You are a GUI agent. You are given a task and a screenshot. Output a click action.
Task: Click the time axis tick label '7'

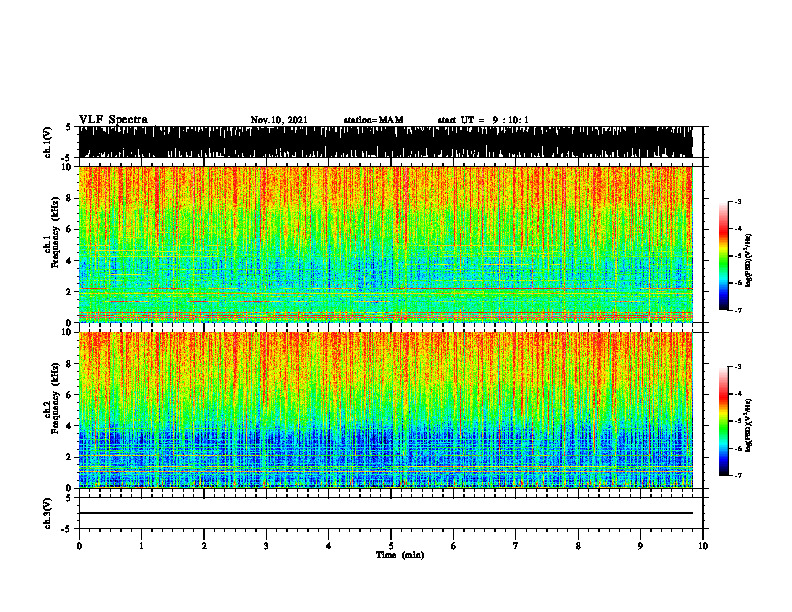click(x=516, y=546)
